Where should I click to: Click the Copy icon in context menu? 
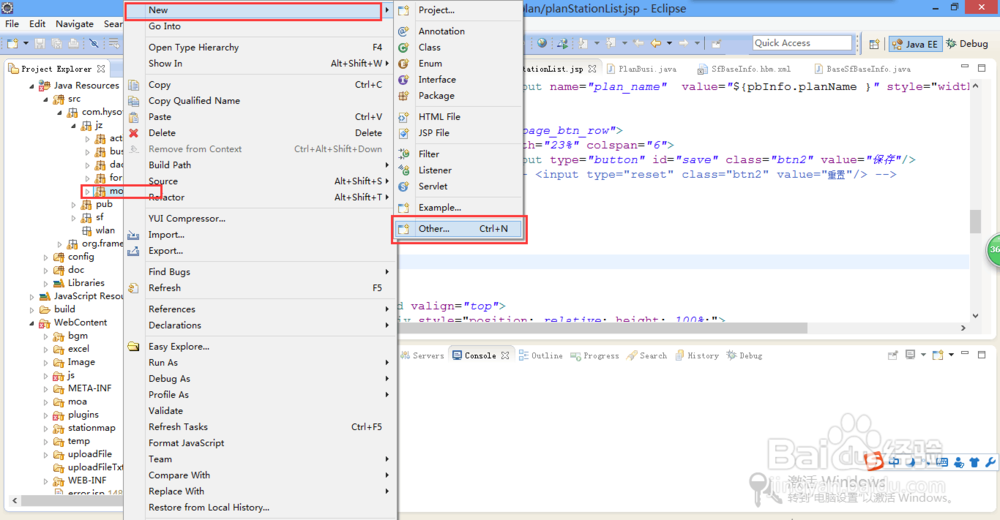click(x=133, y=85)
